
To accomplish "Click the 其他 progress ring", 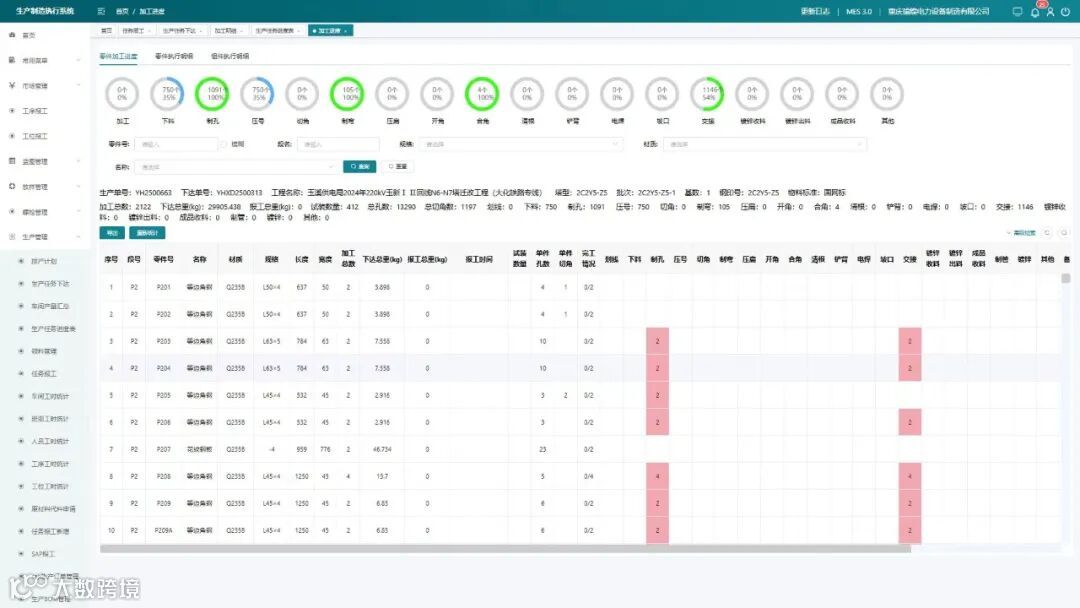I will click(x=887, y=94).
